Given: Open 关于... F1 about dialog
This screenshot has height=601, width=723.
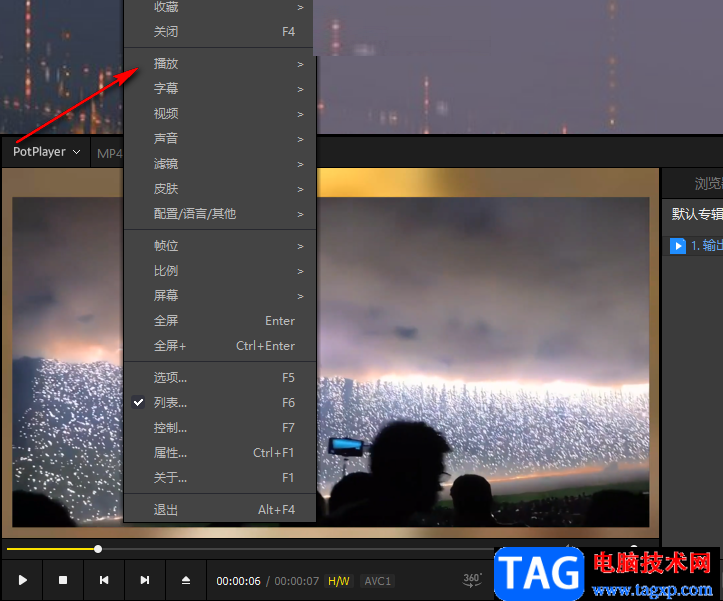Looking at the screenshot, I should (x=220, y=477).
